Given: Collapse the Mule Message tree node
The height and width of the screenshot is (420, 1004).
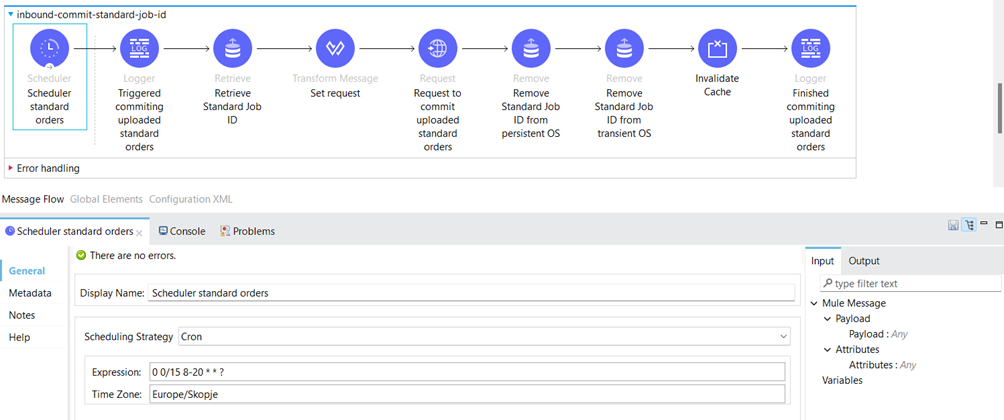Looking at the screenshot, I should (814, 303).
